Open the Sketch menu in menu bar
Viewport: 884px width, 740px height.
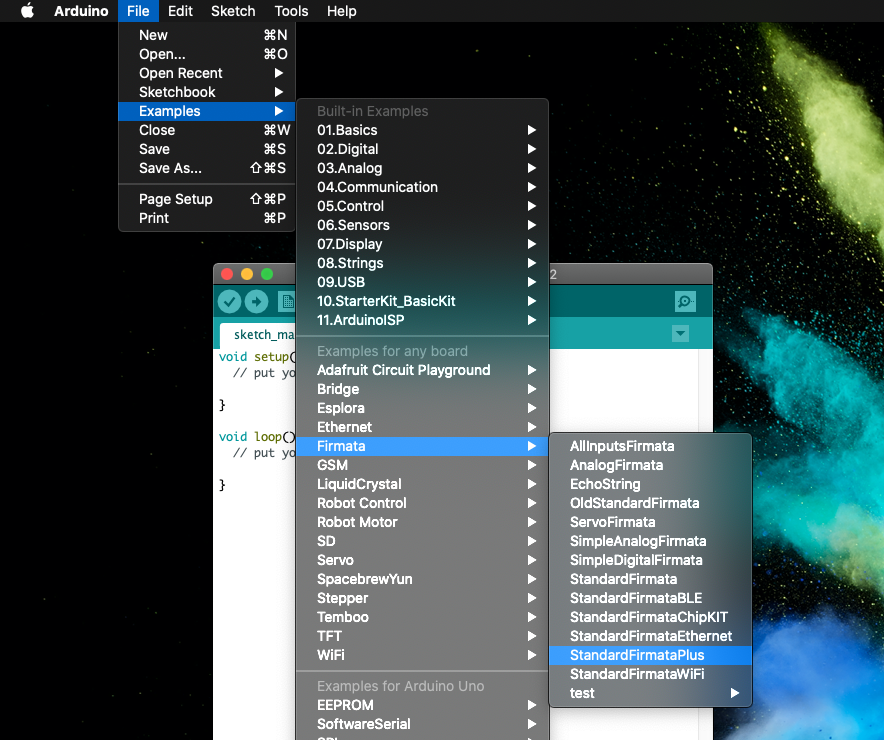click(x=233, y=11)
